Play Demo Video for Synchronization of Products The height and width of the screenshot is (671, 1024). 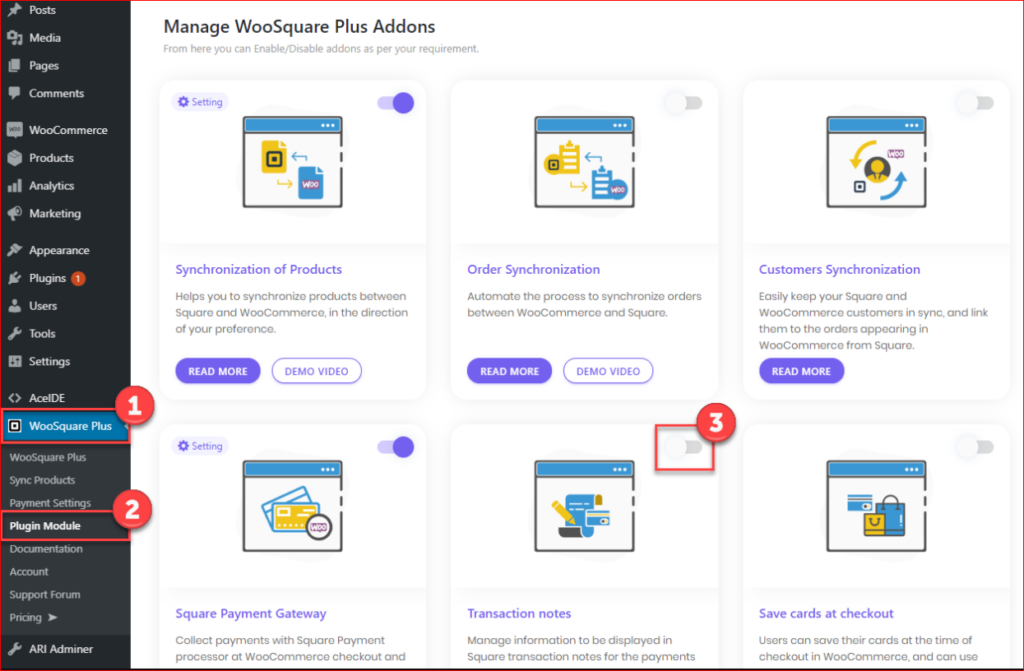tap(316, 371)
